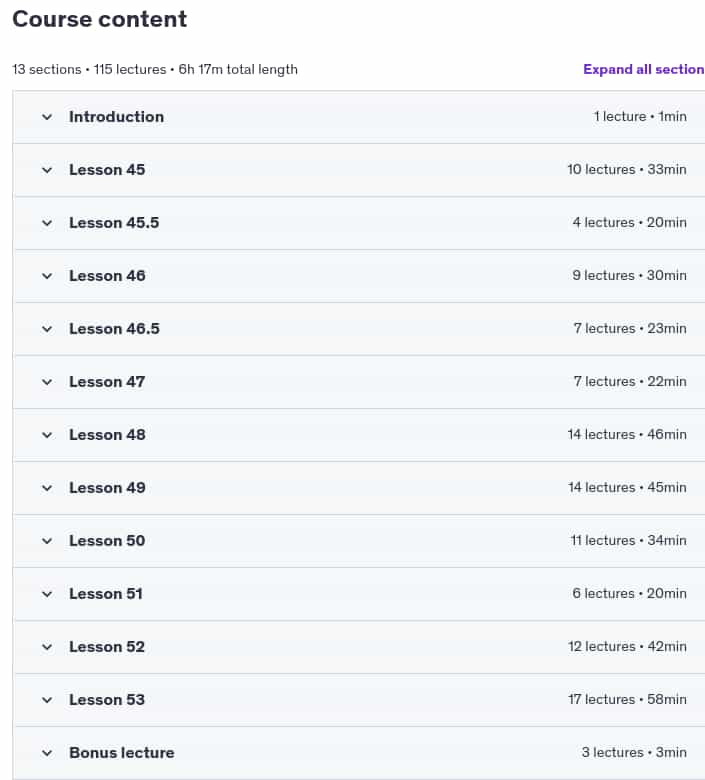The width and height of the screenshot is (705, 780).
Task: Click '6 lectures • 20min' in Lesson 51
Action: tap(629, 593)
